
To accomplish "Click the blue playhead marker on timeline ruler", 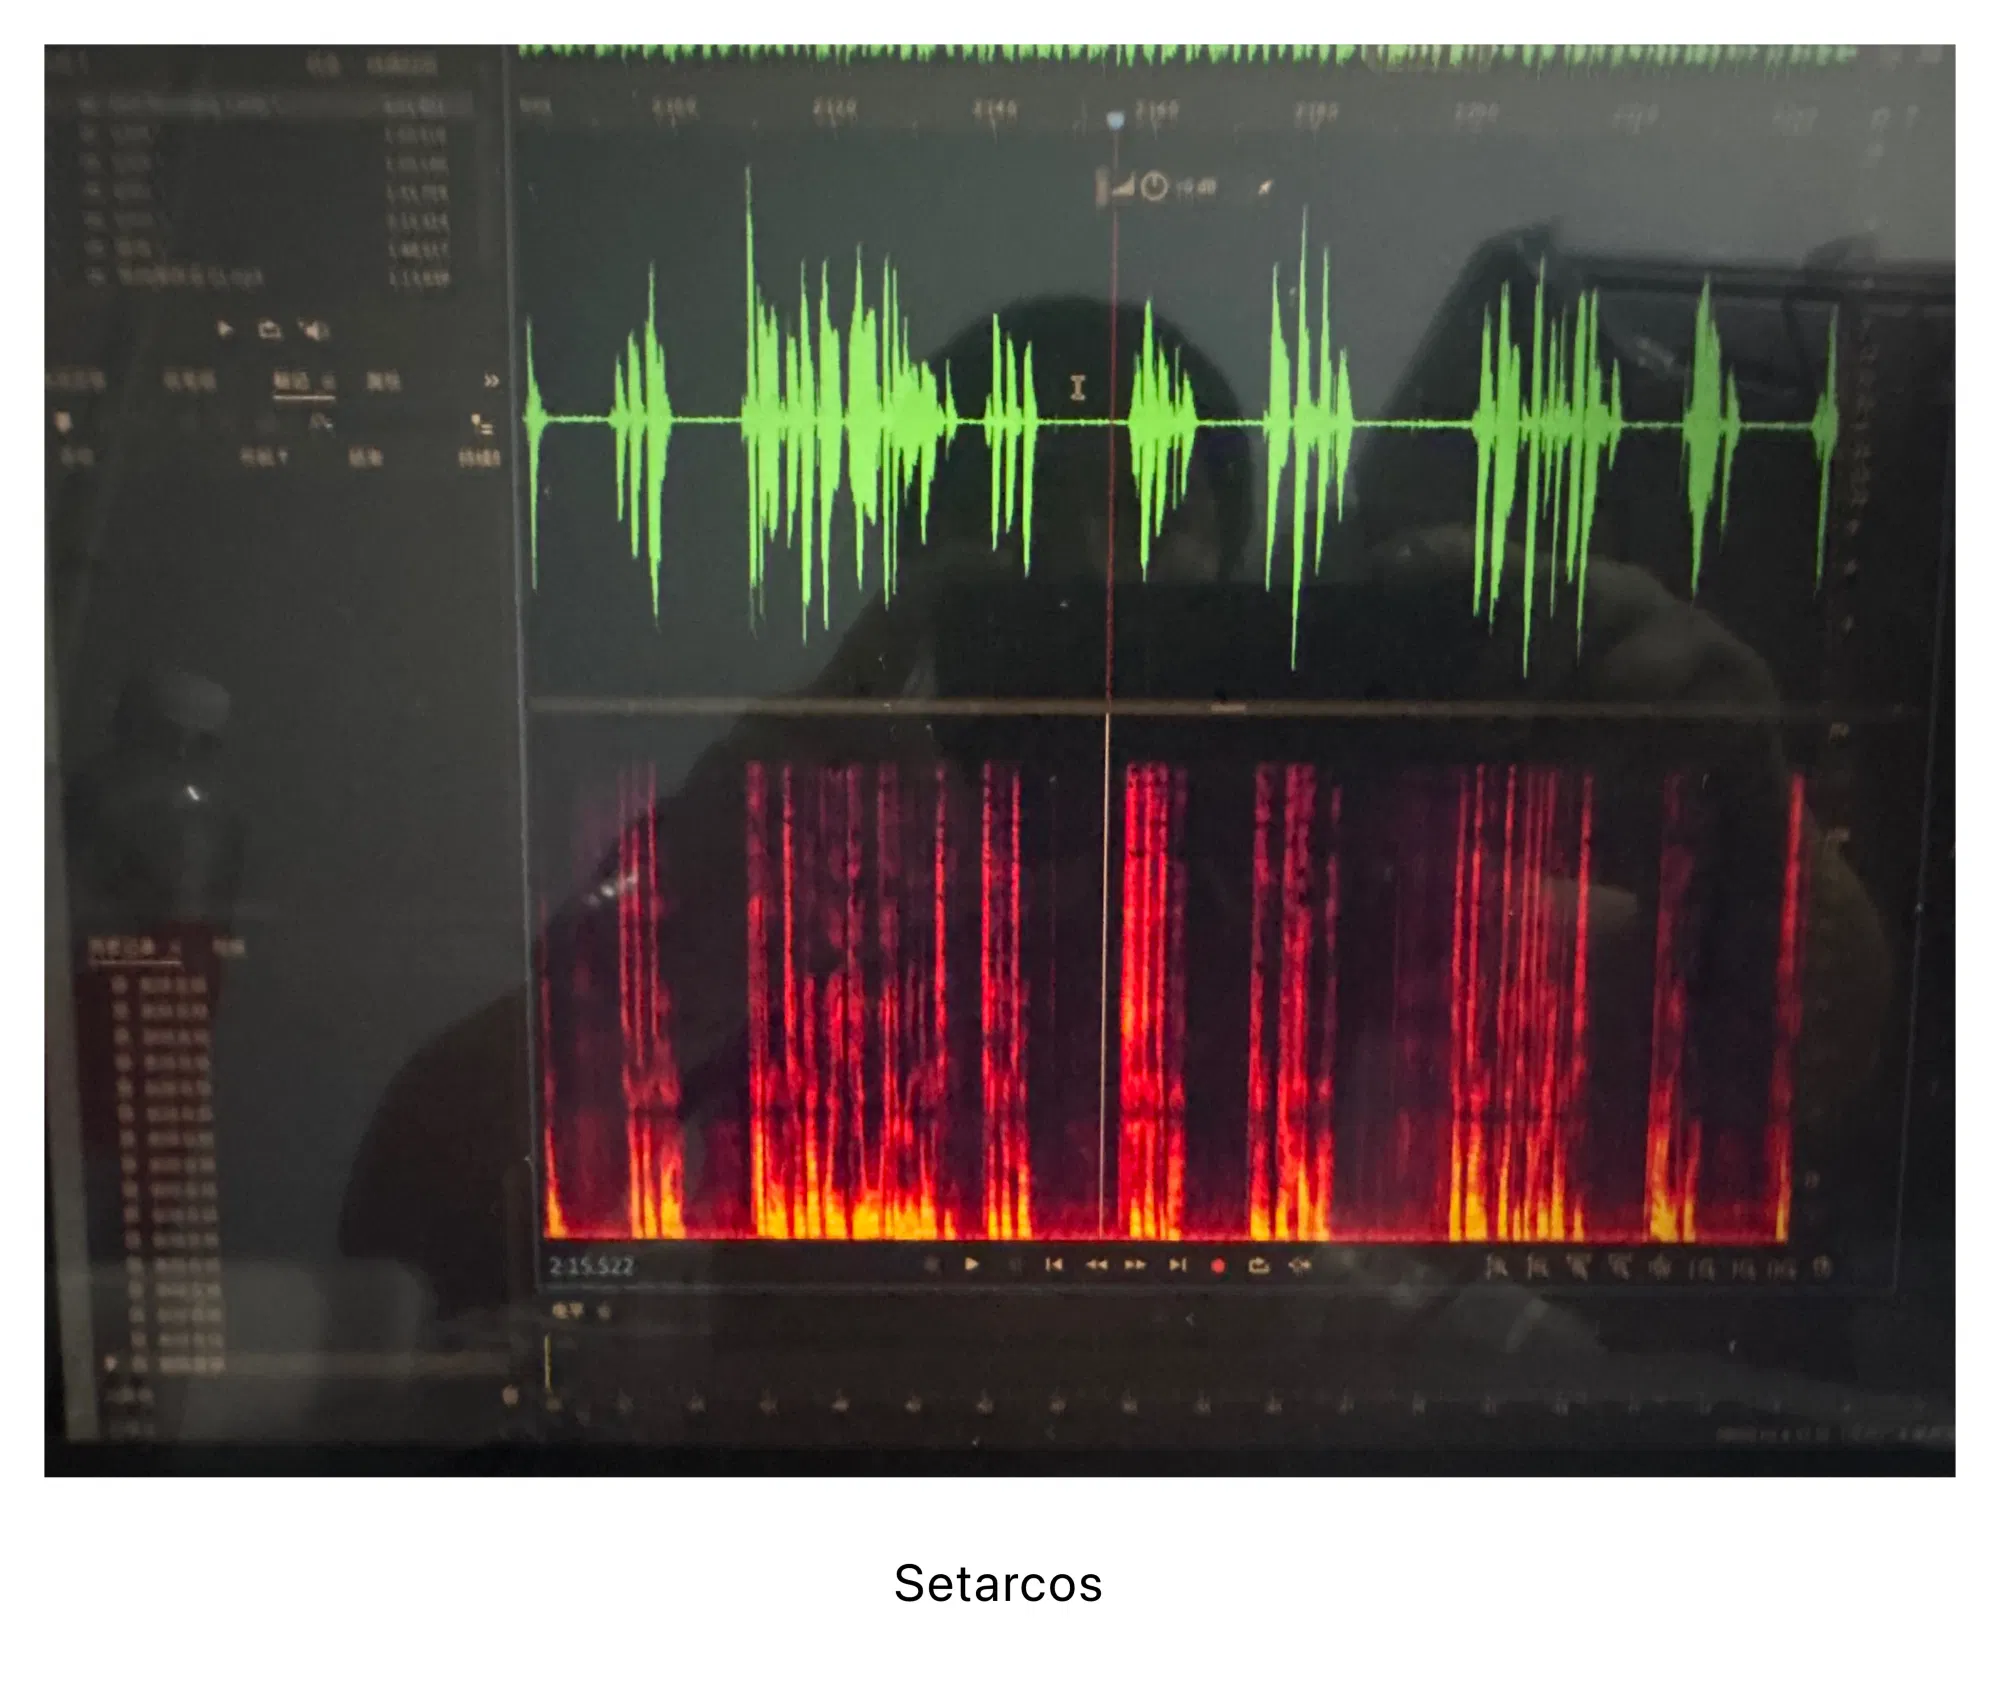I will pyautogui.click(x=1116, y=121).
